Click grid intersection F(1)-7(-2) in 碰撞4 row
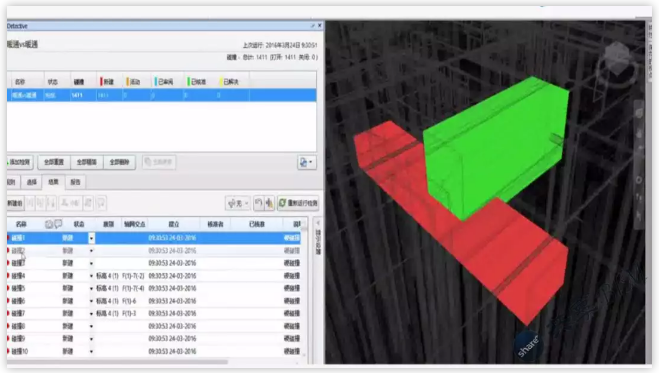This screenshot has width=659, height=373. pos(133,276)
